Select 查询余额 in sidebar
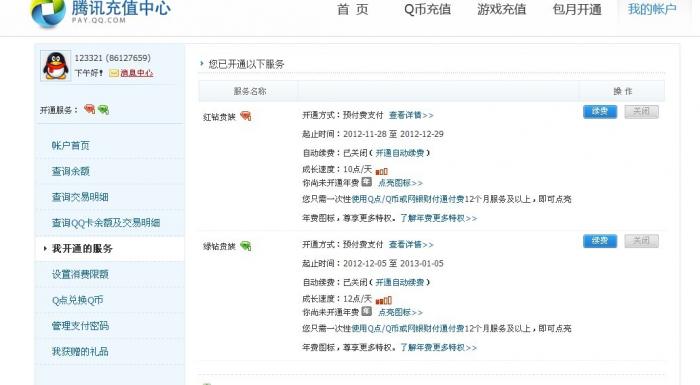The height and width of the screenshot is (385, 700). pyautogui.click(x=71, y=171)
